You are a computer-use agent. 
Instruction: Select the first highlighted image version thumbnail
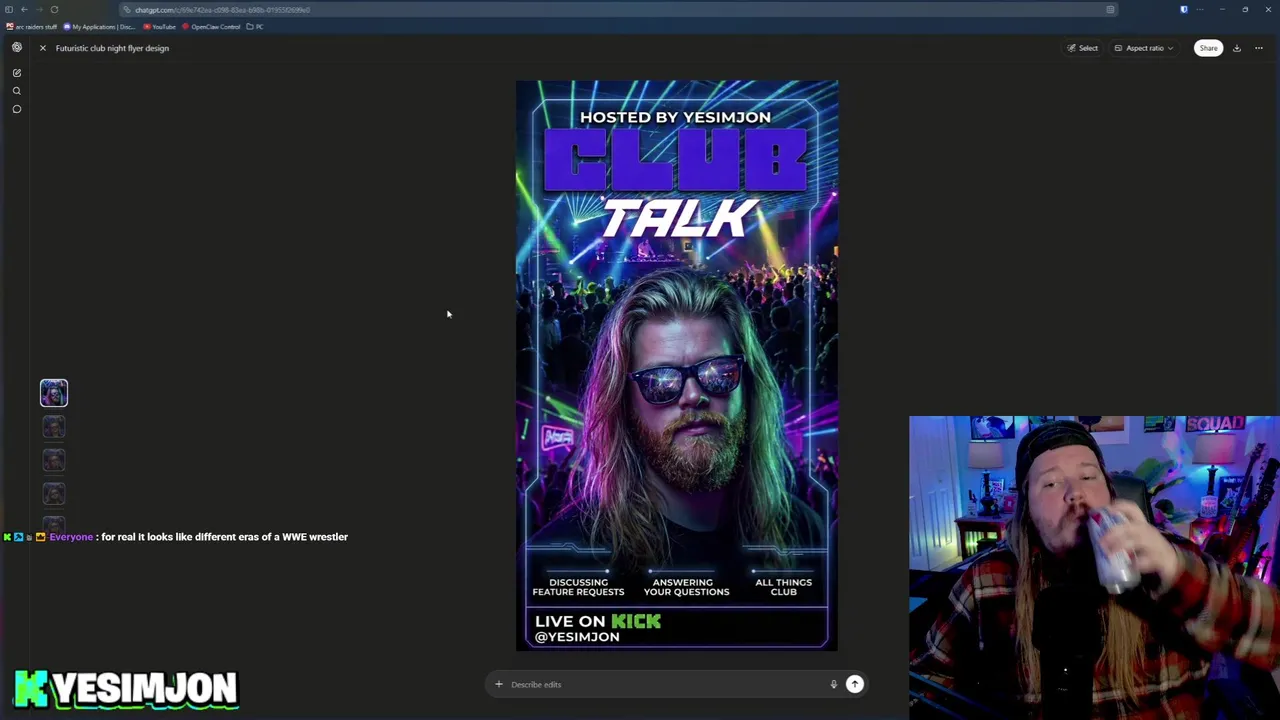point(54,393)
